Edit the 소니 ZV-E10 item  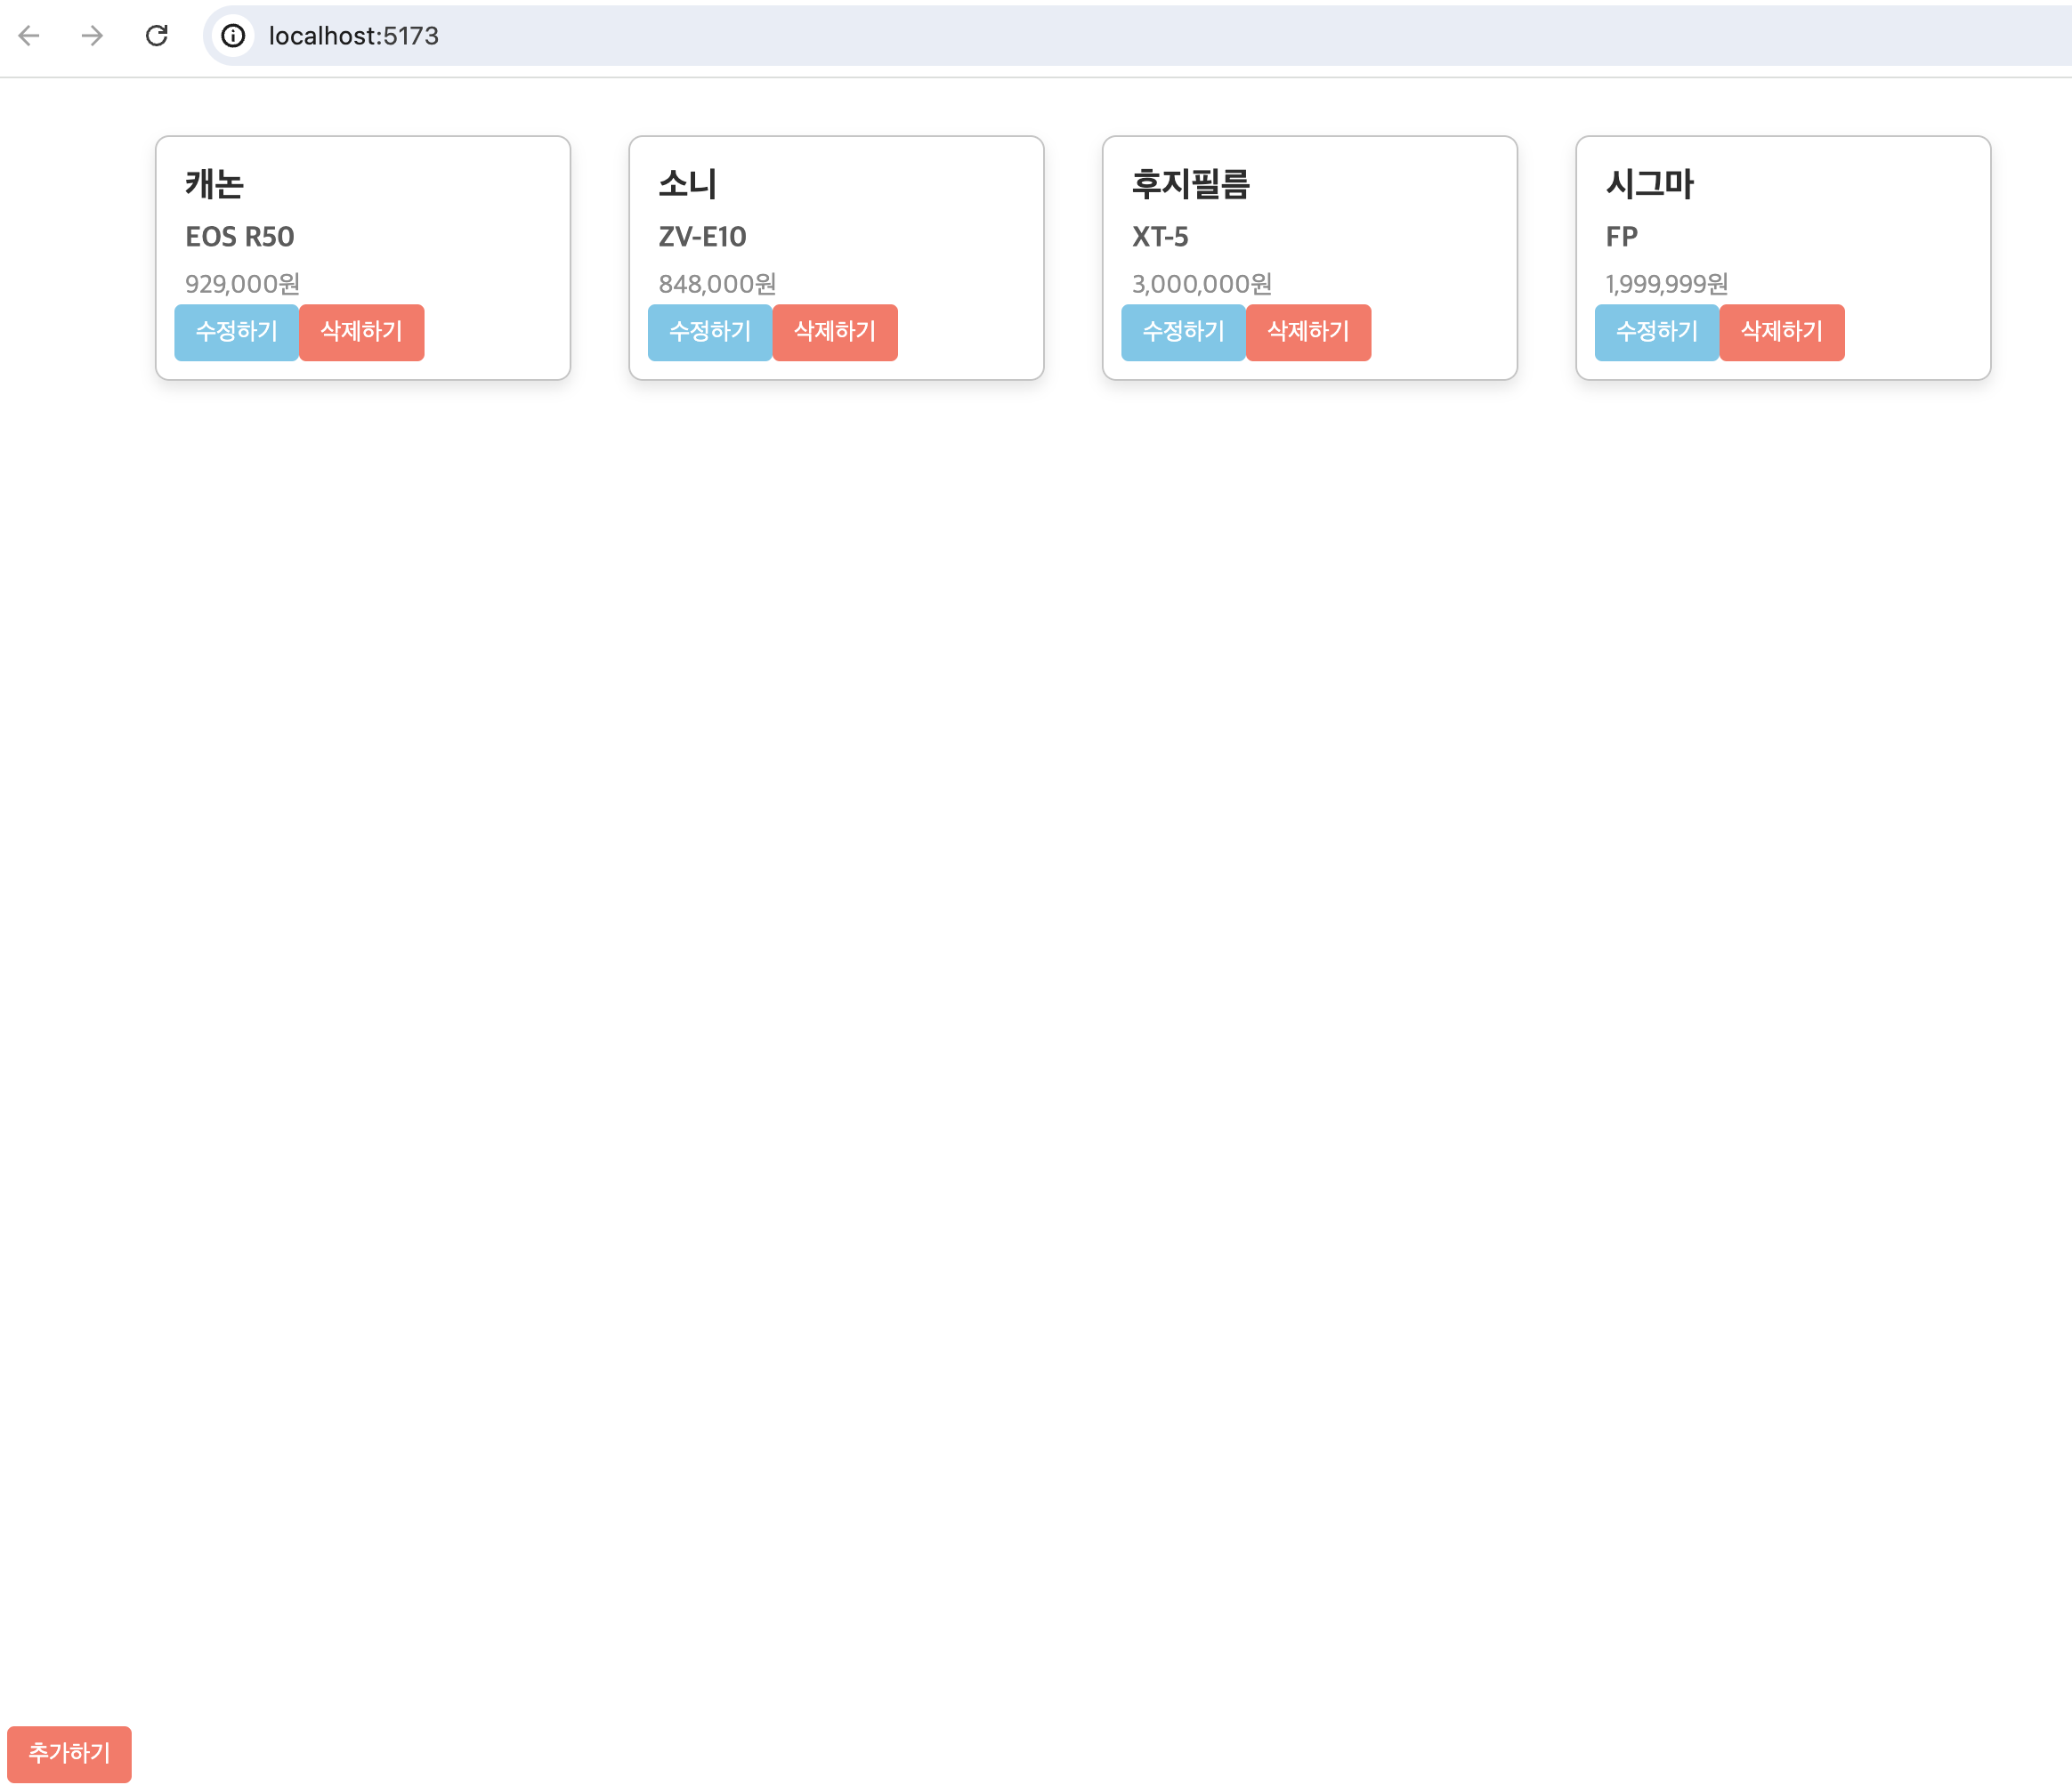[x=709, y=332]
